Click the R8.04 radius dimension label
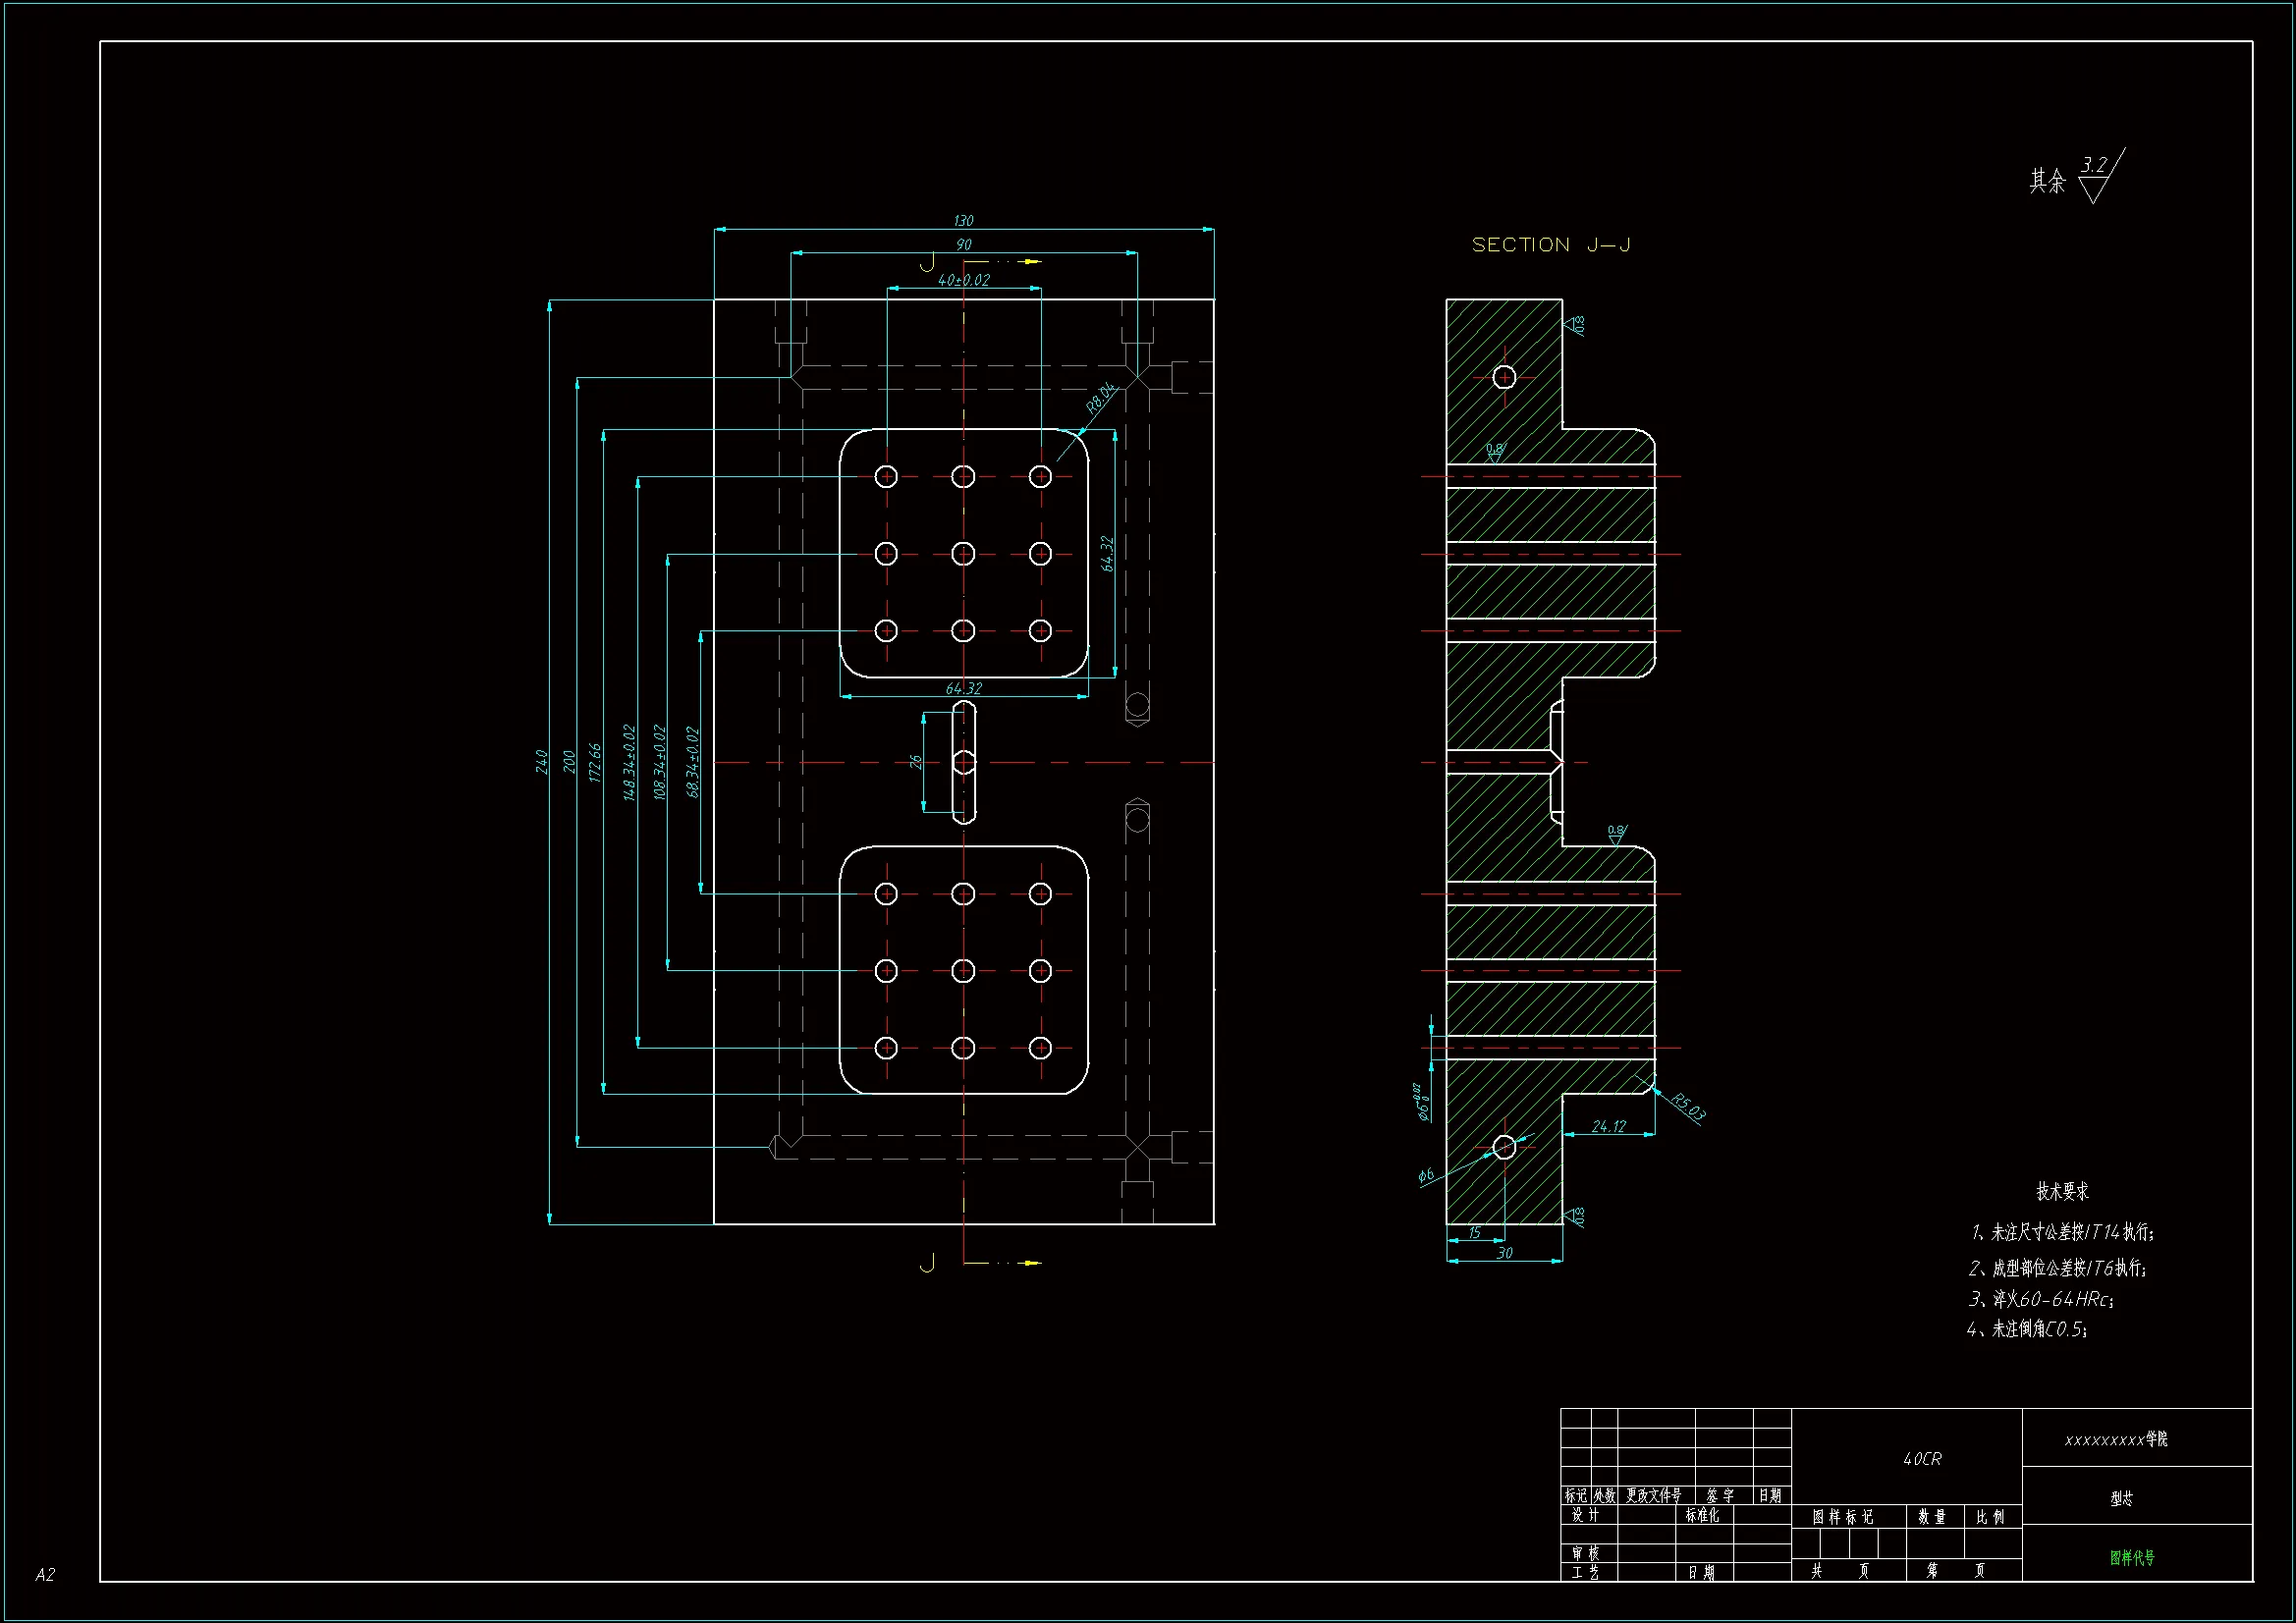 (1100, 398)
